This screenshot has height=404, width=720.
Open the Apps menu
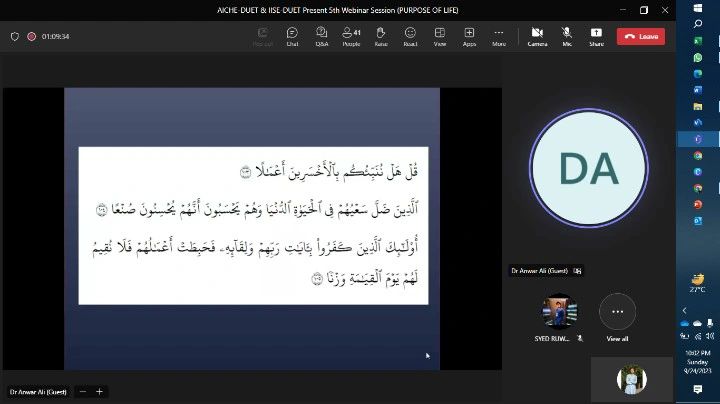click(469, 36)
